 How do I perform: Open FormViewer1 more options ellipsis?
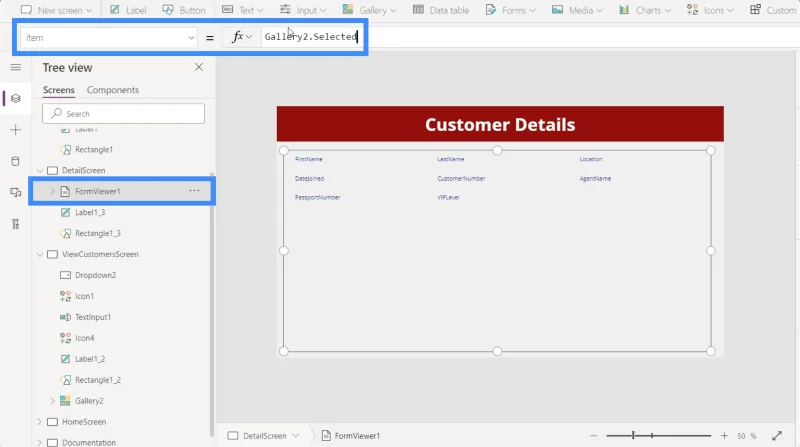[x=194, y=191]
